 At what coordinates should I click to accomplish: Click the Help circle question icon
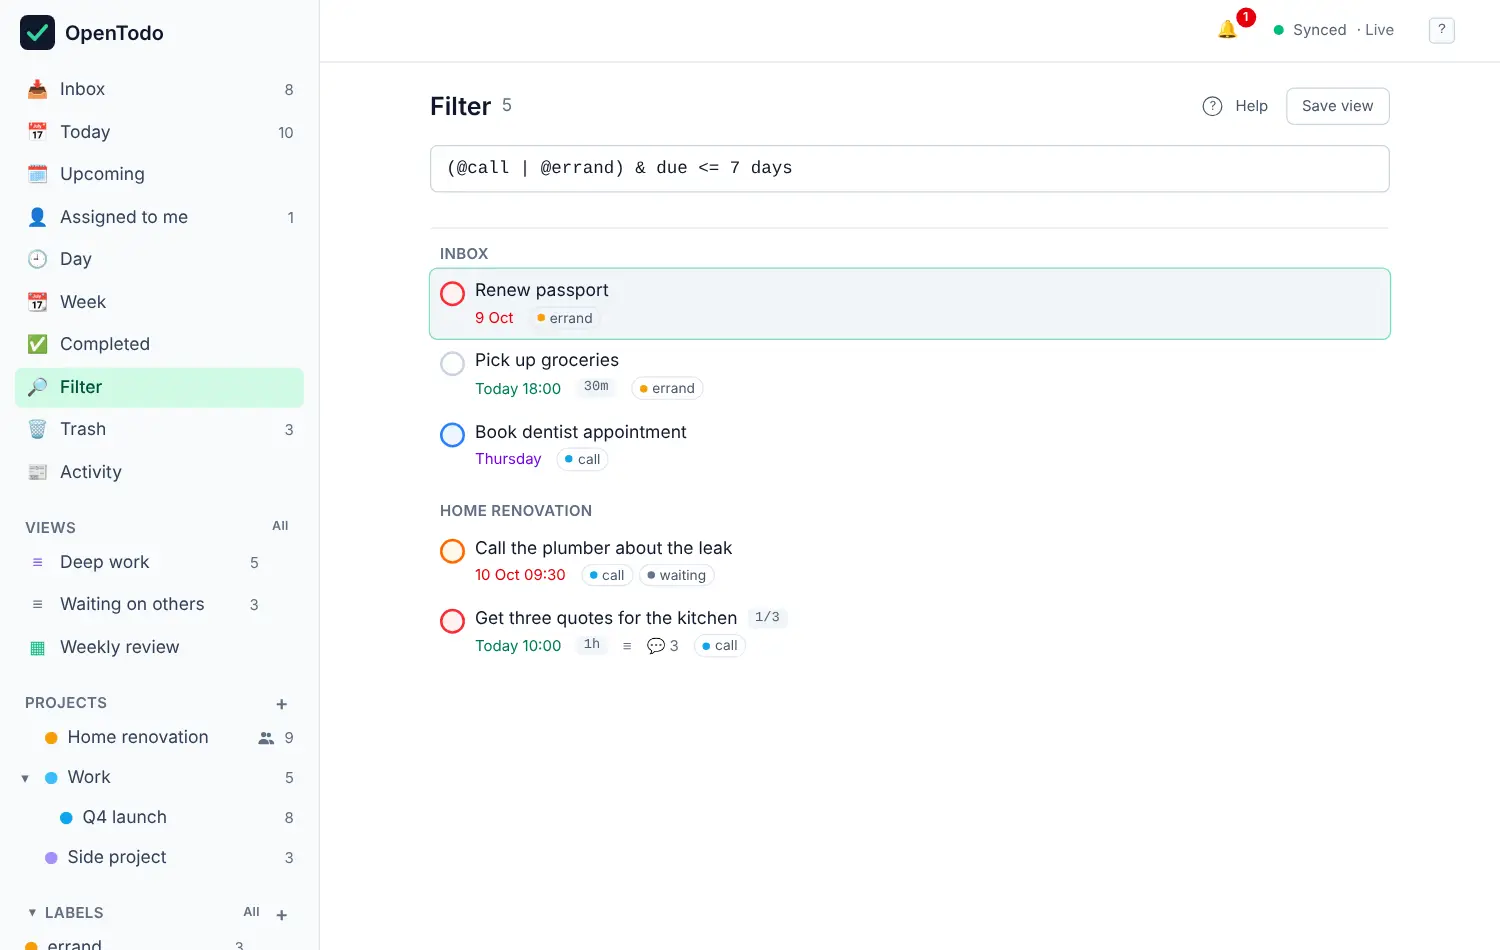pos(1212,106)
